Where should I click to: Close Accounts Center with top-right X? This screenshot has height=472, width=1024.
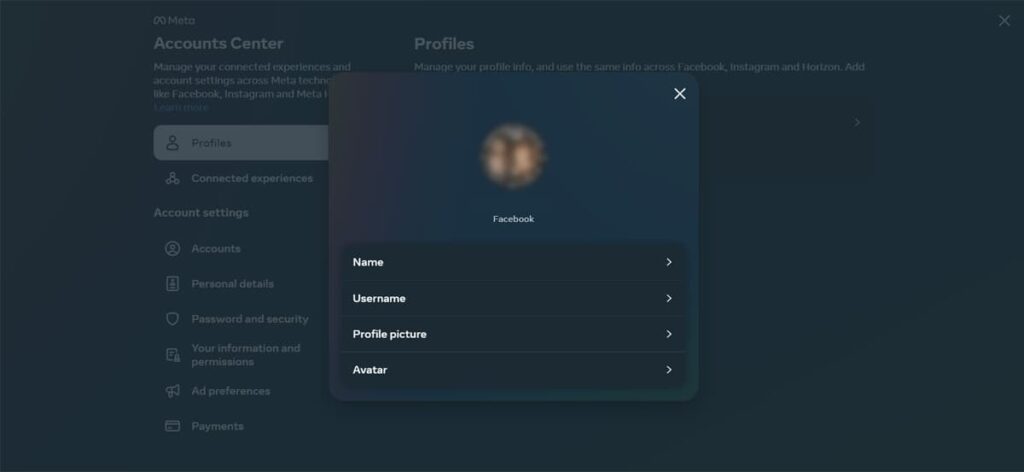(1004, 21)
